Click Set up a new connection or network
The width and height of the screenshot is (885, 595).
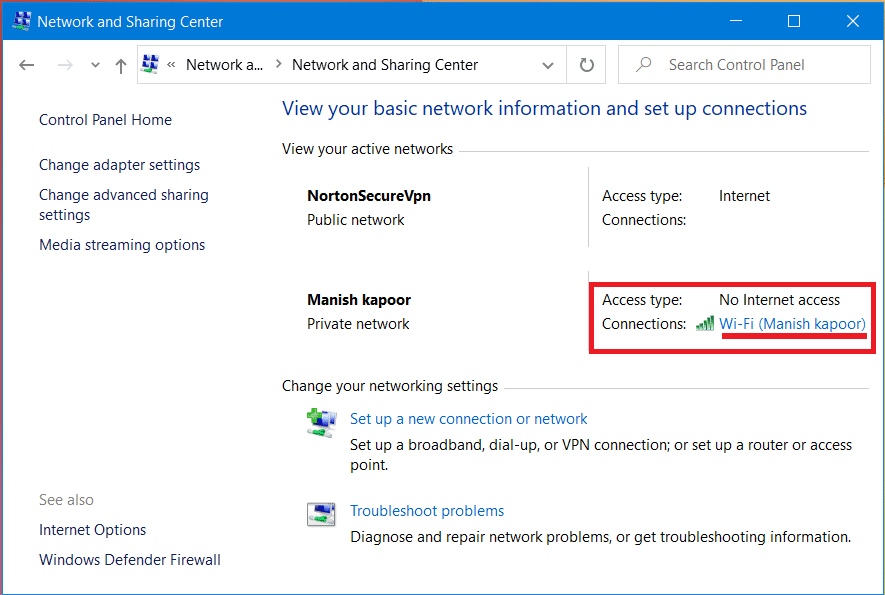tap(468, 419)
